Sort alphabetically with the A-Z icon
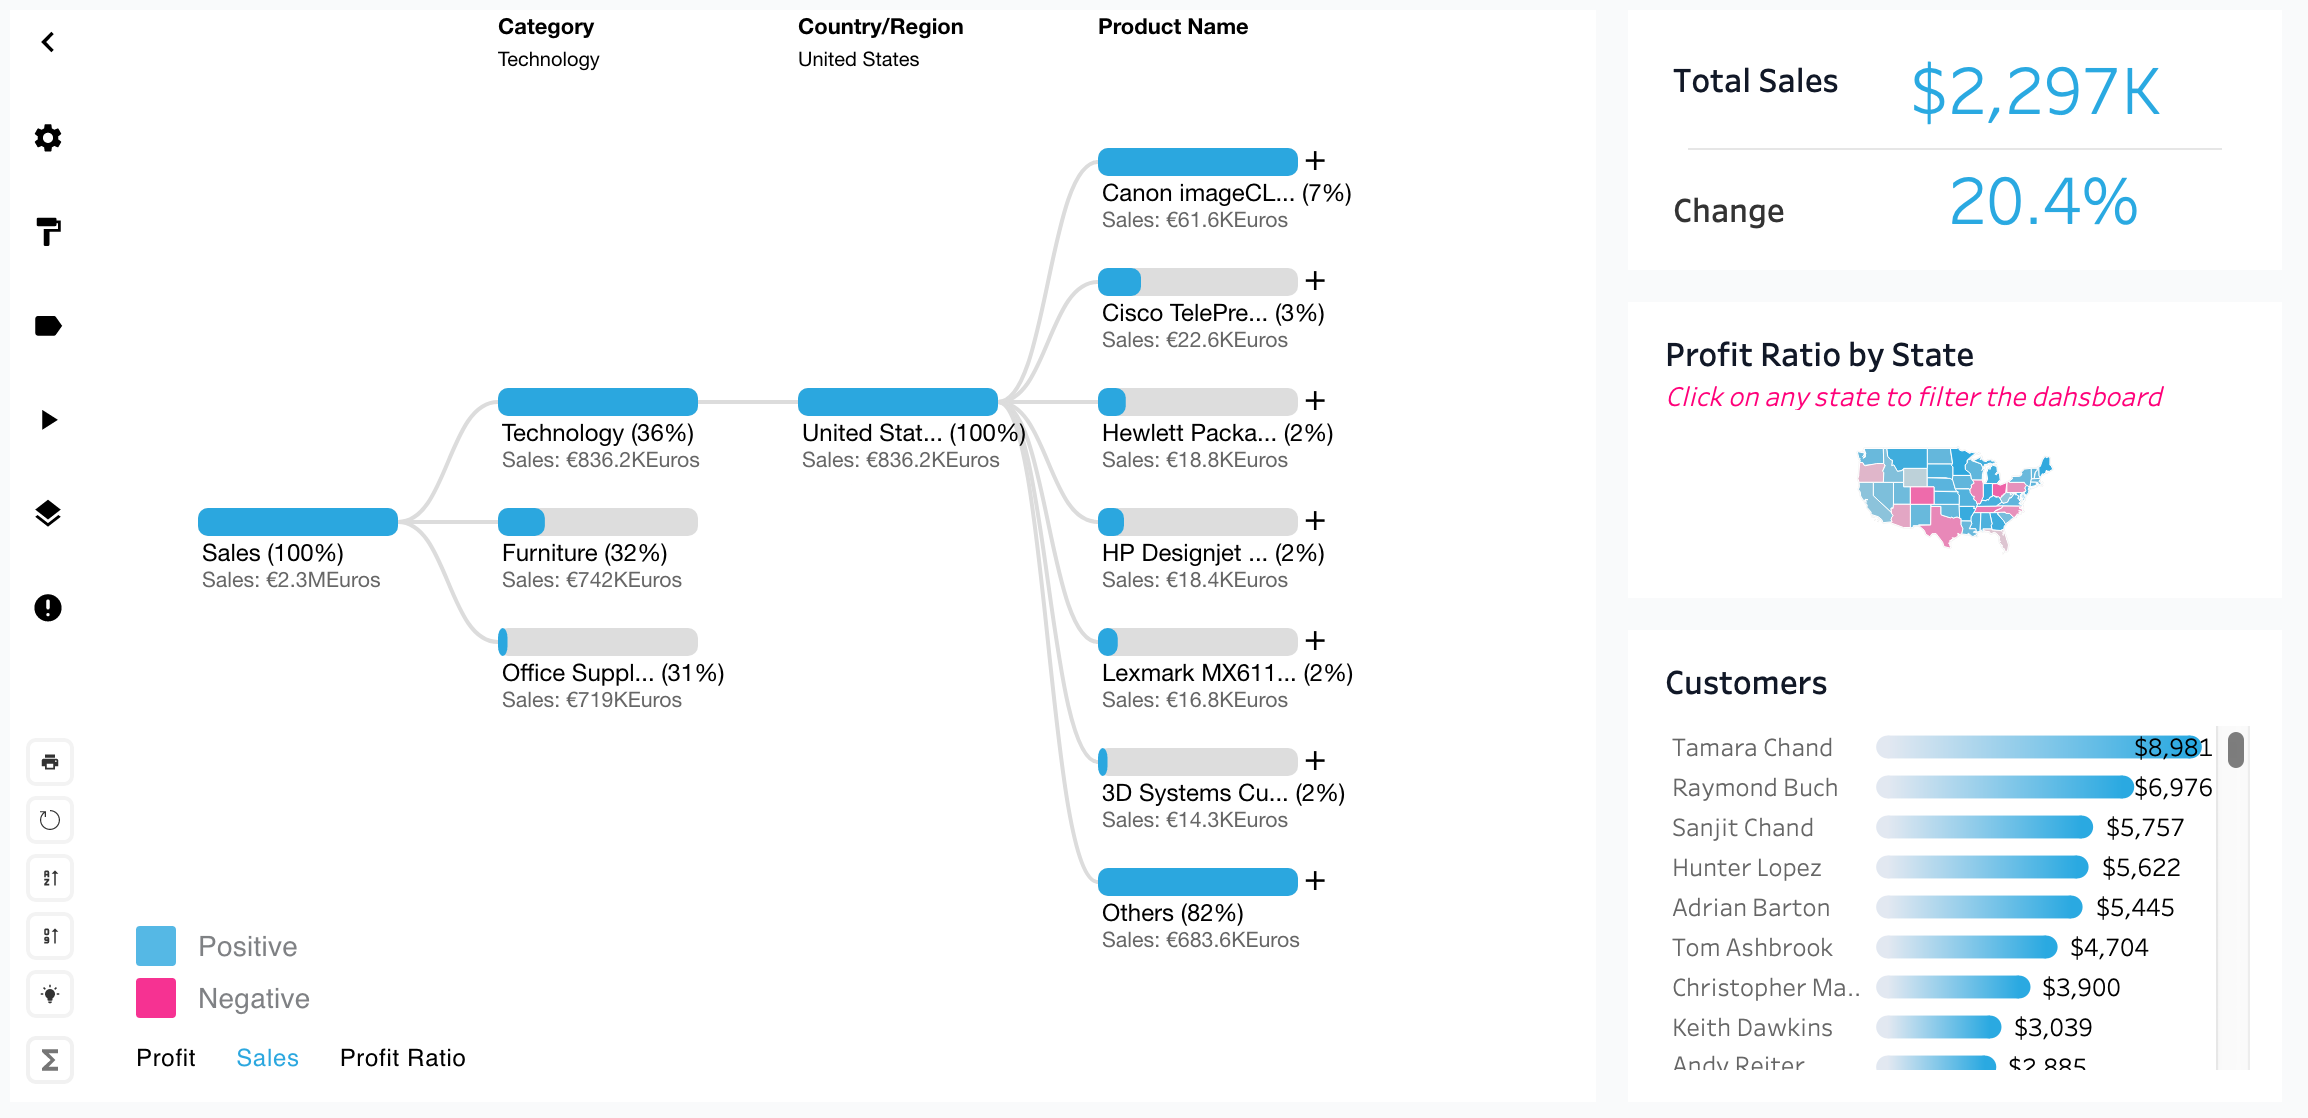This screenshot has width=2308, height=1118. [50, 878]
